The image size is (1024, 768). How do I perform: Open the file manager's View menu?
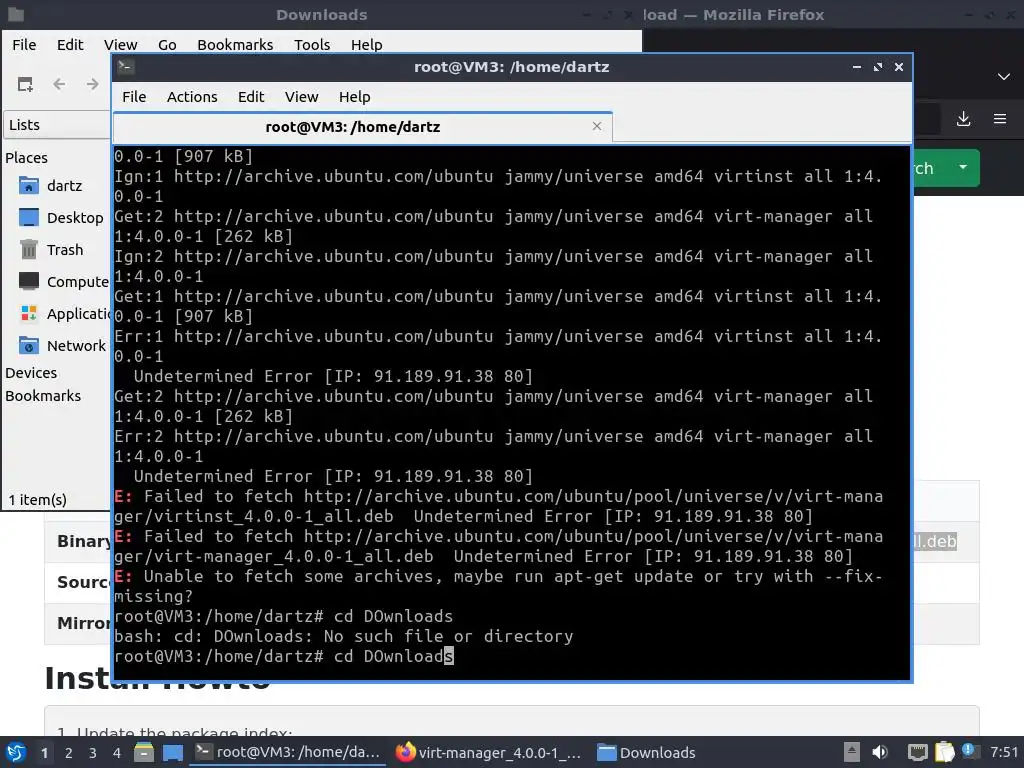coord(120,44)
